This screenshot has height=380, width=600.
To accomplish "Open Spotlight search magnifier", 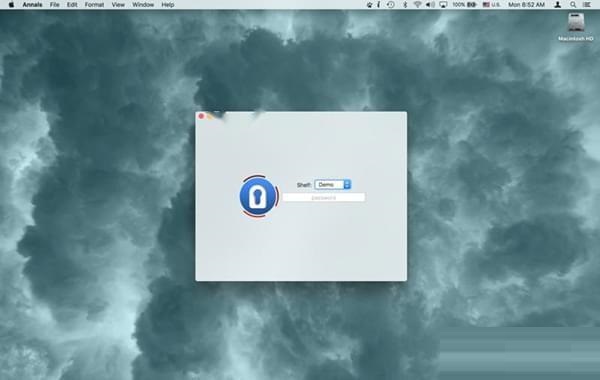I will point(573,5).
